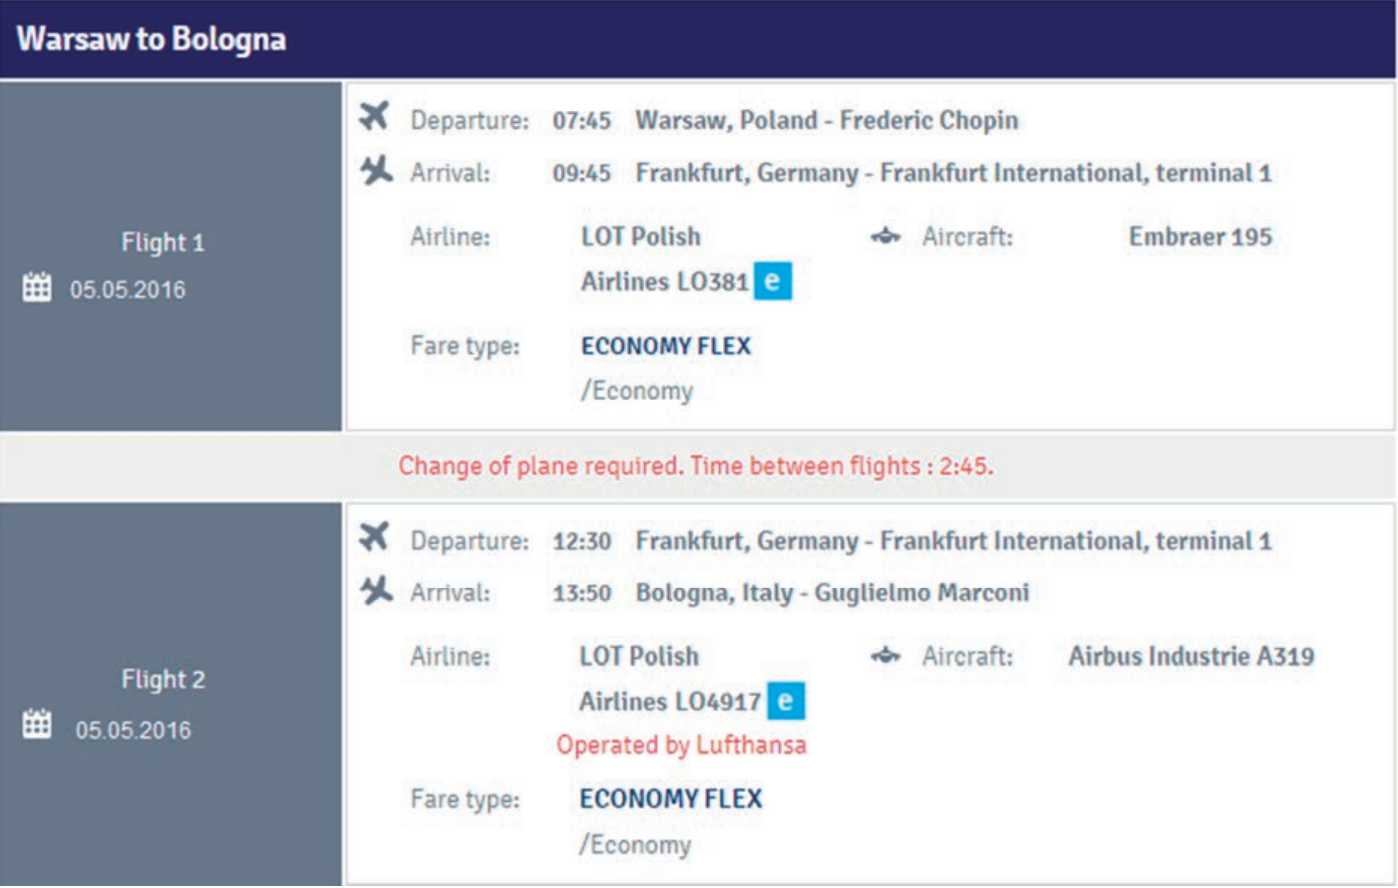
Task: Select the Flight 2 side panel label
Action: click(163, 680)
